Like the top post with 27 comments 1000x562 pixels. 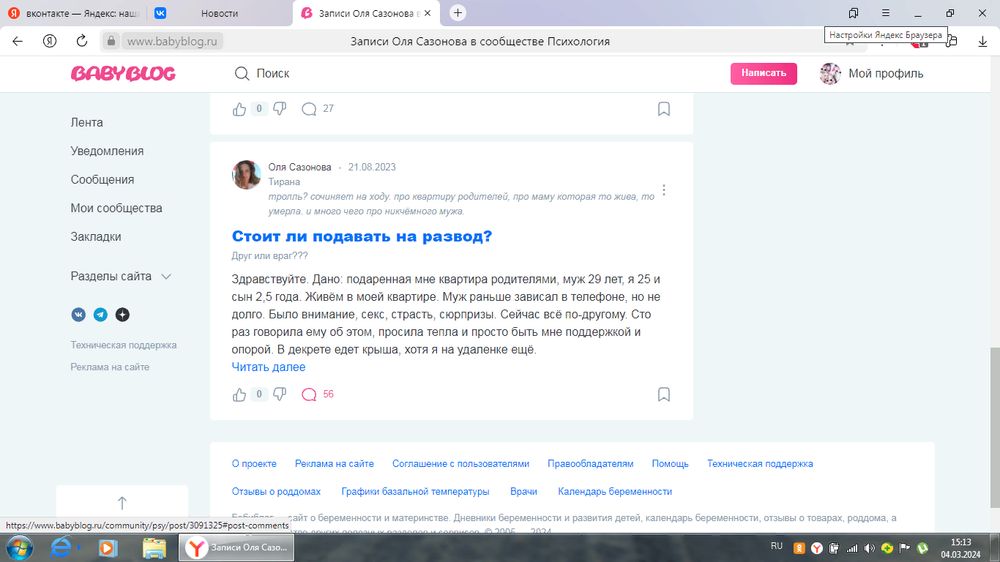click(x=239, y=109)
